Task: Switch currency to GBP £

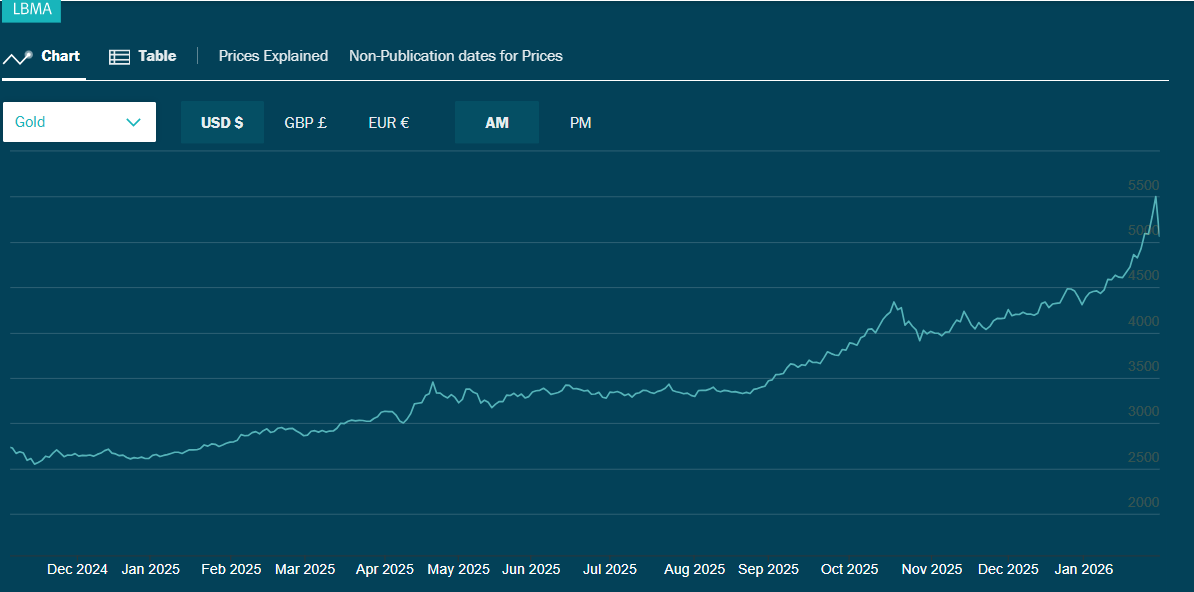Action: pyautogui.click(x=305, y=122)
